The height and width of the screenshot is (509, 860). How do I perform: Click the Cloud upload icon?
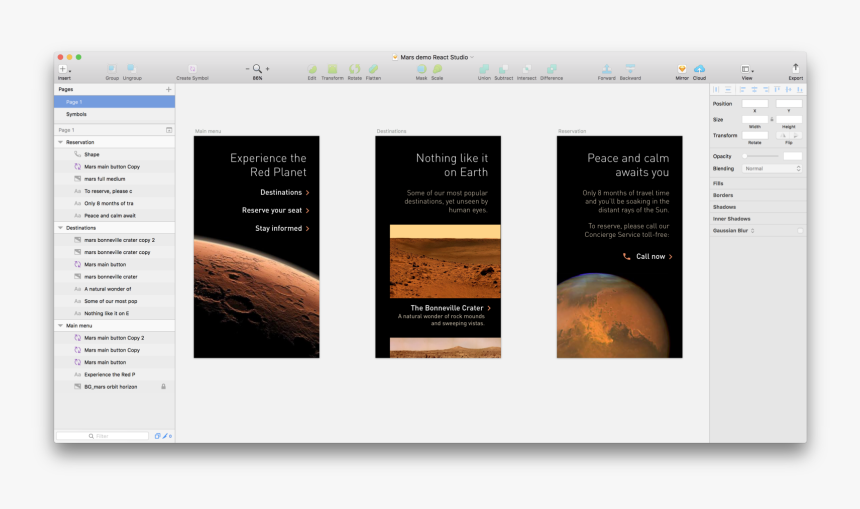(x=699, y=69)
